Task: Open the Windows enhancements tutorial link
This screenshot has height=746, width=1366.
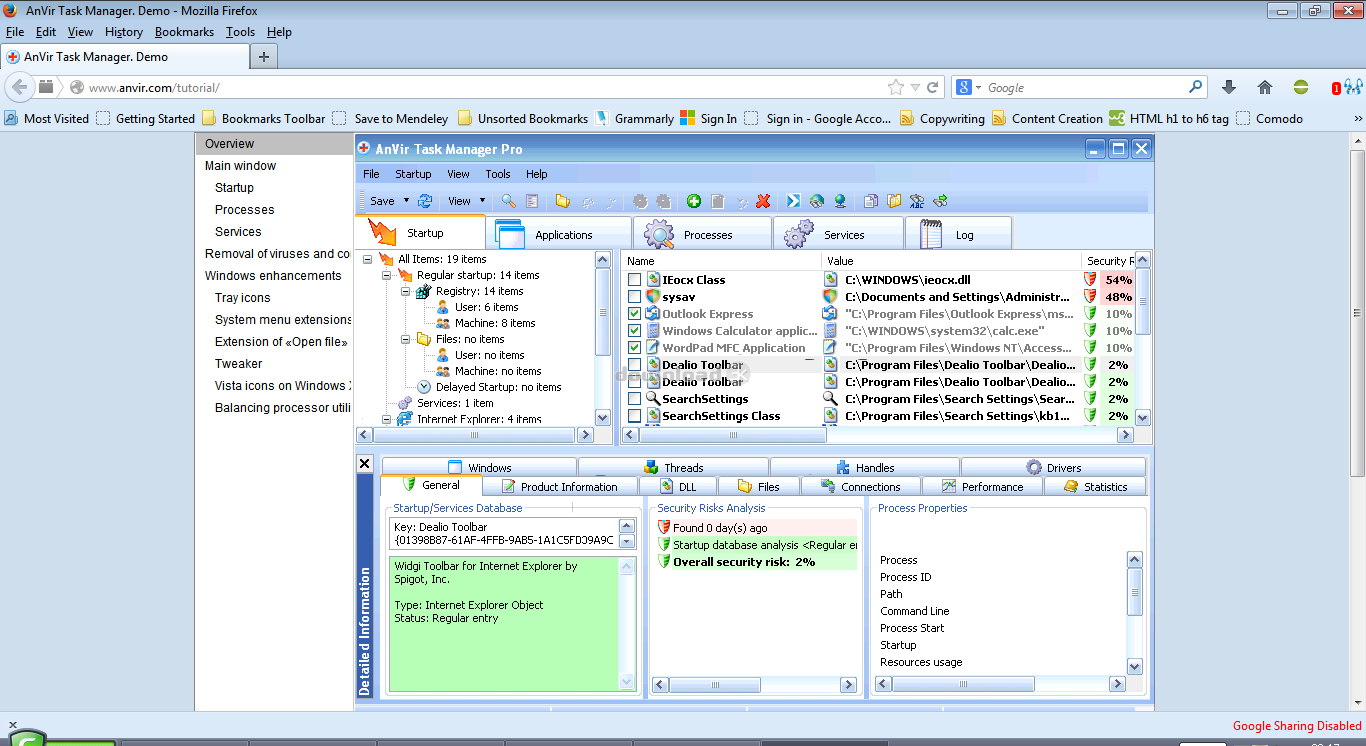Action: [x=273, y=276]
